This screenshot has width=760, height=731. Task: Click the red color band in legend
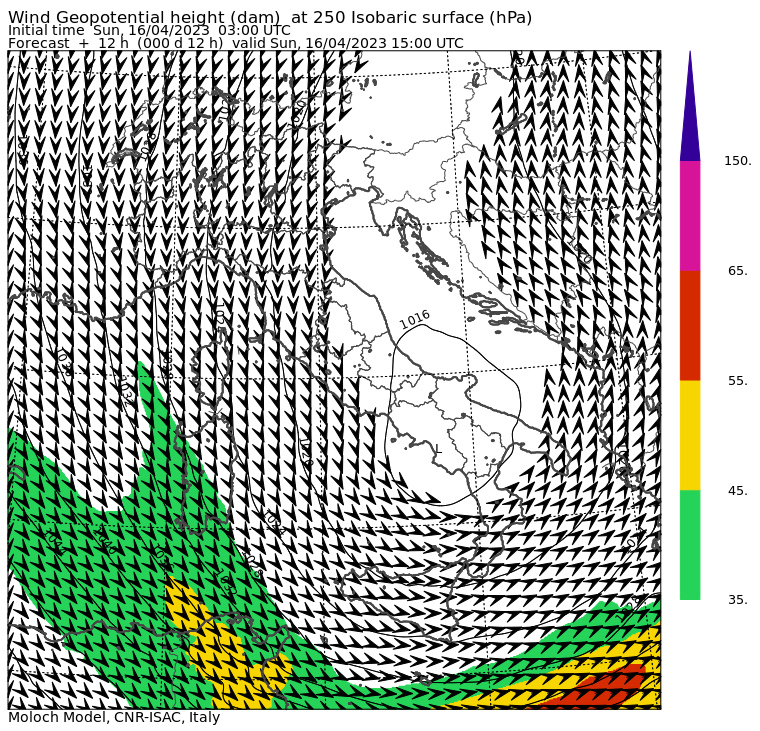(x=690, y=325)
